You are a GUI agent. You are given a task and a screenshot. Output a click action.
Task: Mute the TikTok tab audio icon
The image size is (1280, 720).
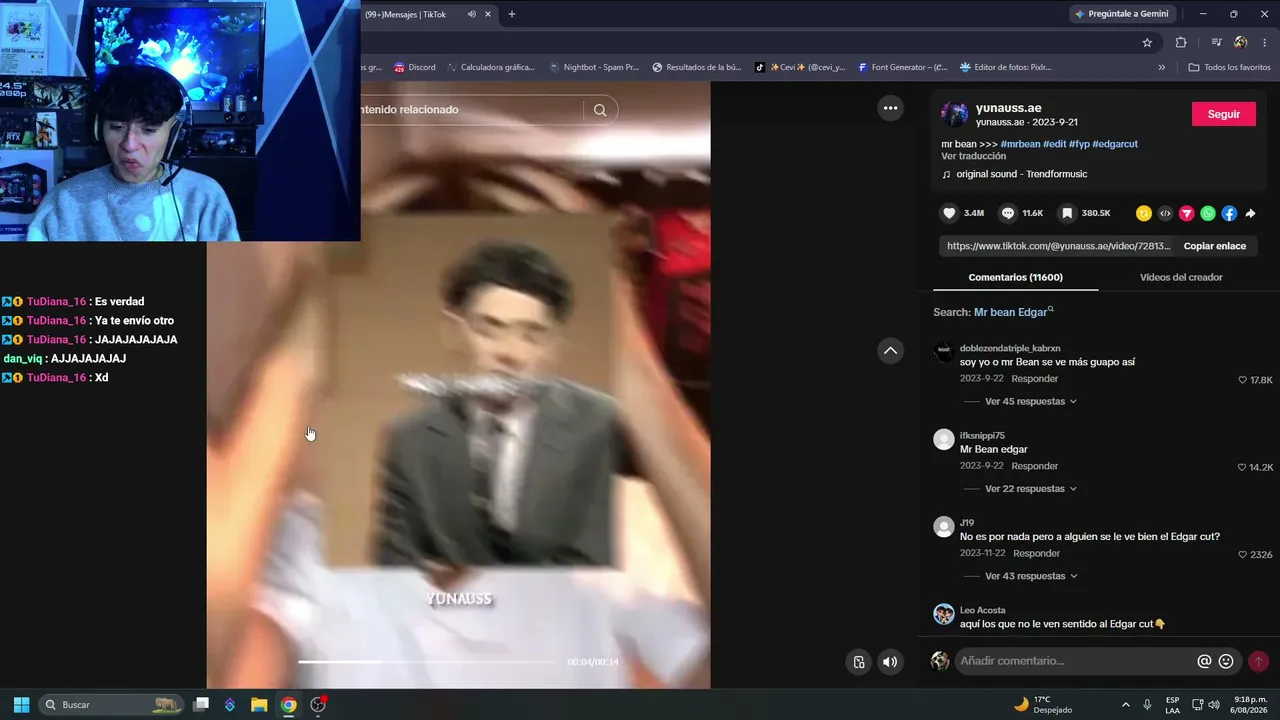[x=471, y=14]
